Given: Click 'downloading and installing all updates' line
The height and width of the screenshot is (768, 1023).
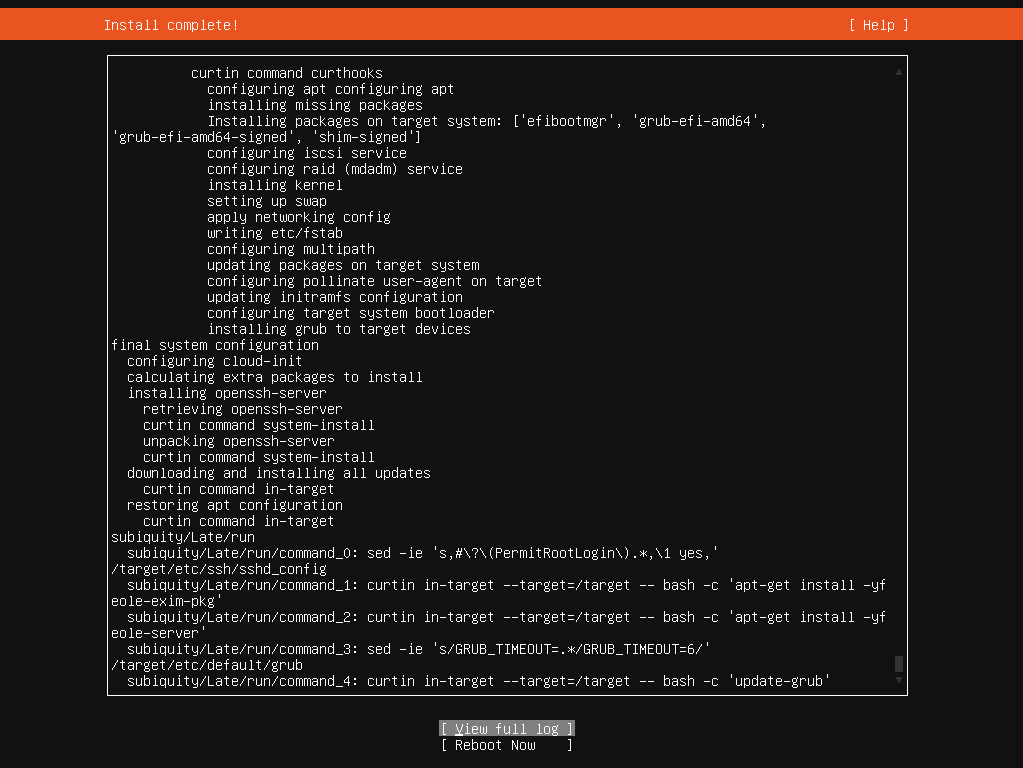Looking at the screenshot, I should click(x=279, y=472).
